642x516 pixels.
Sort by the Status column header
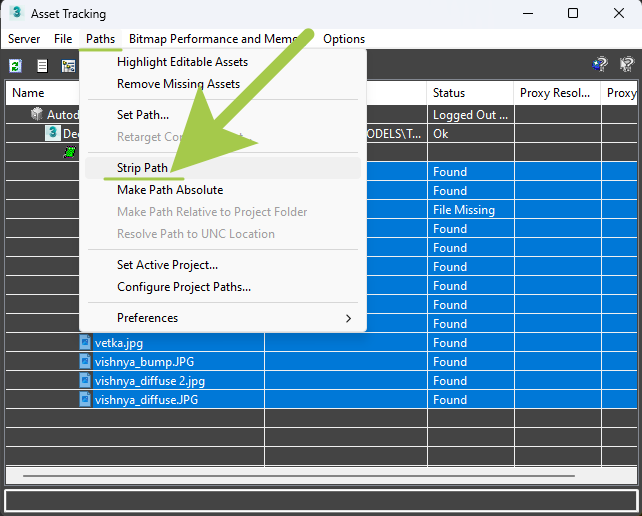(470, 93)
